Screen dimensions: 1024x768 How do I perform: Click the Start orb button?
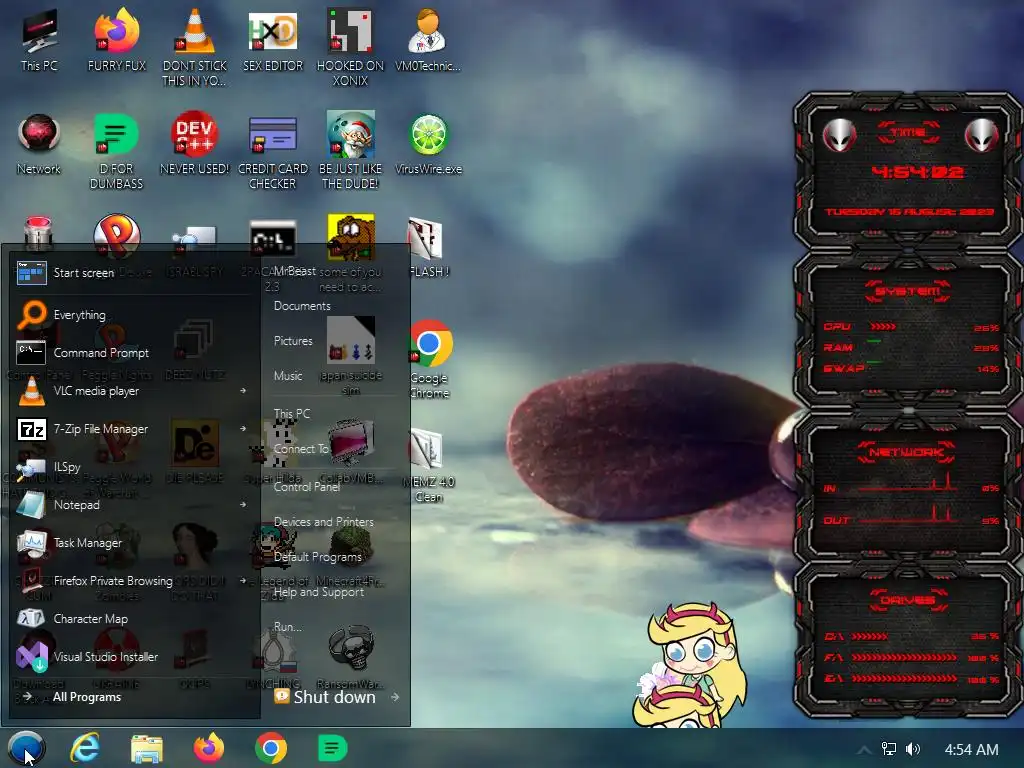pos(26,748)
